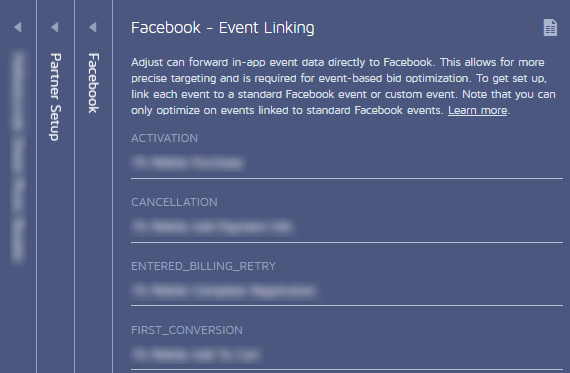Select the Facebook vertical panel label
The width and height of the screenshot is (570, 373).
coord(93,83)
